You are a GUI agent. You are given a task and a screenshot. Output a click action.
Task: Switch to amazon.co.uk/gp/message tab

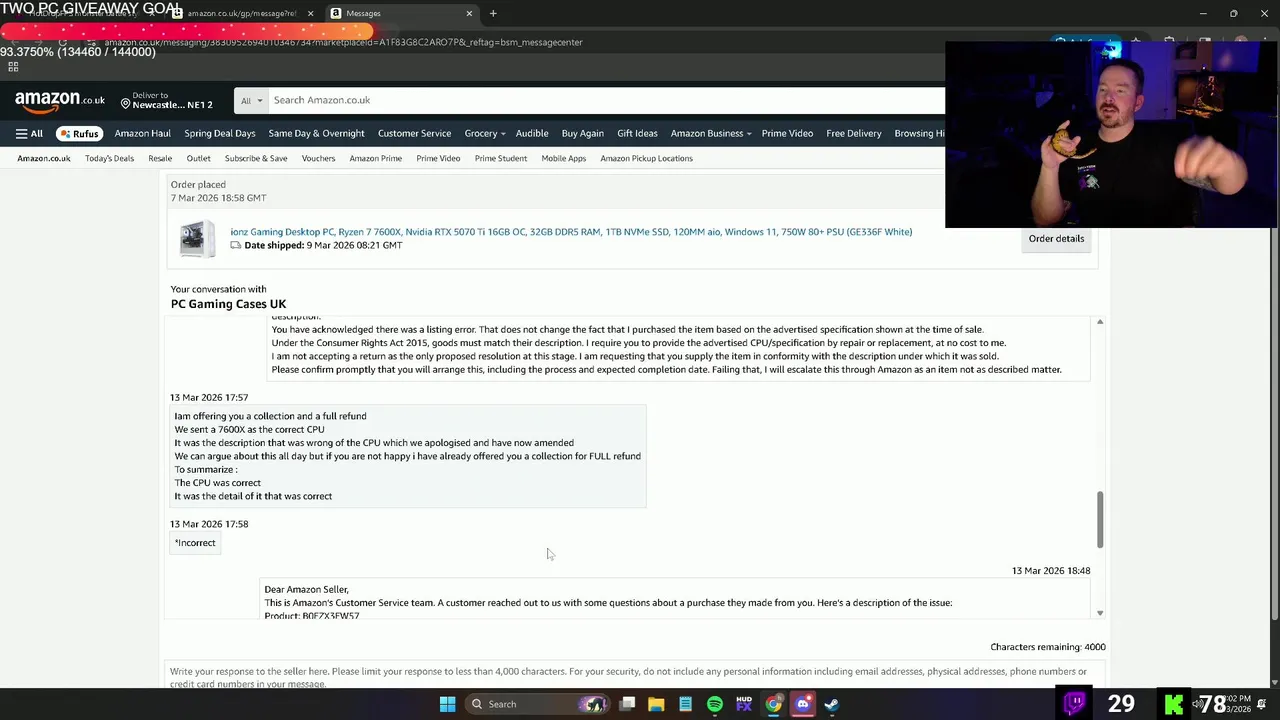point(243,13)
